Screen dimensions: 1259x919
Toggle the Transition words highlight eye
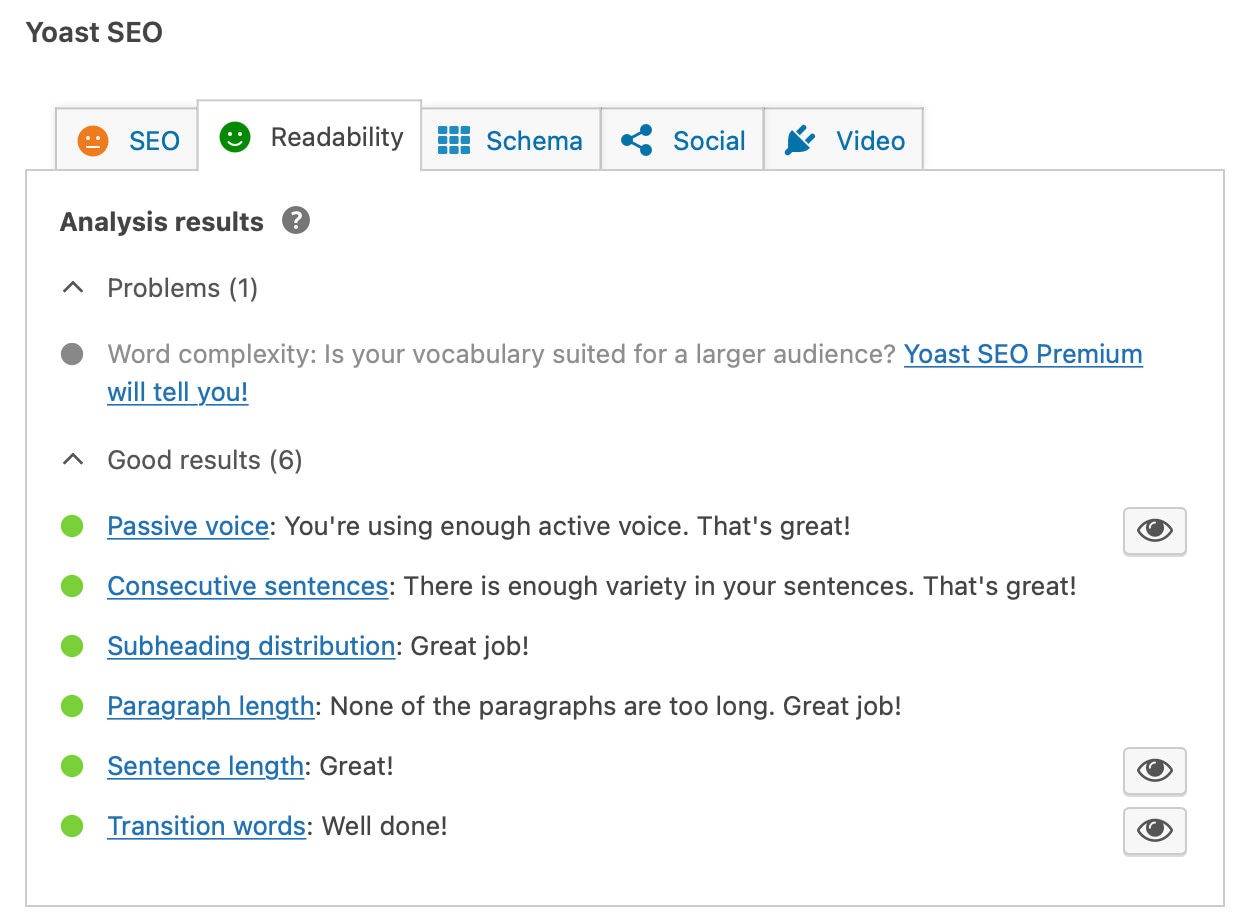(1154, 830)
